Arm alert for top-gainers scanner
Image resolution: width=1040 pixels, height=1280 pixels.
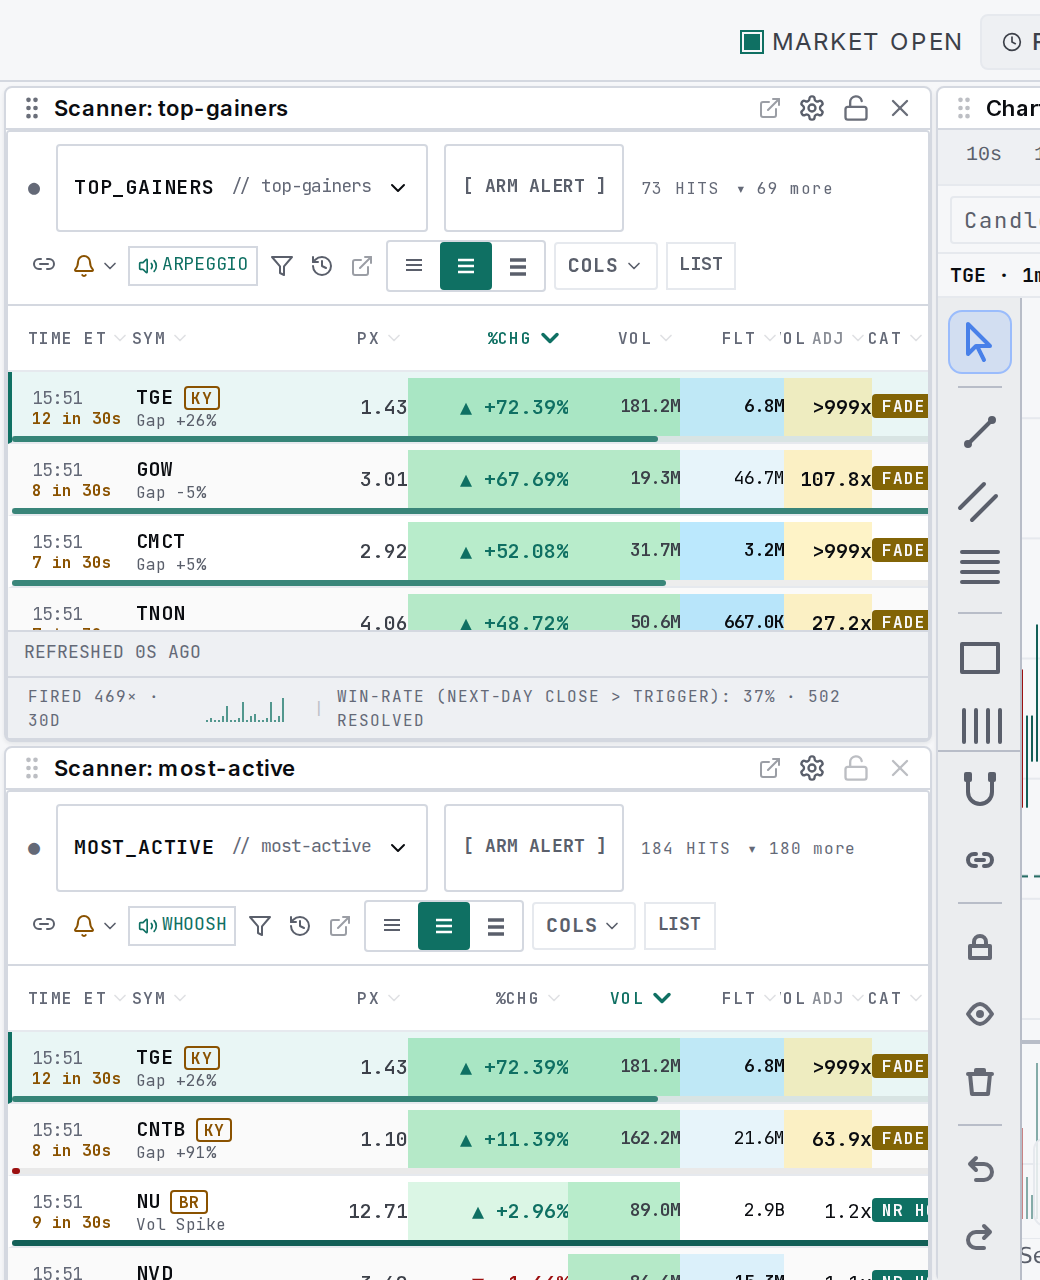[534, 188]
